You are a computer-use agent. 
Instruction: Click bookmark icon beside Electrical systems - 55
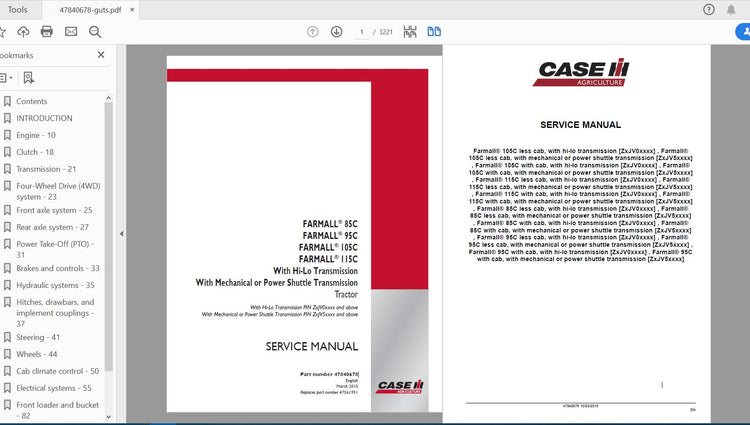[x=7, y=388]
